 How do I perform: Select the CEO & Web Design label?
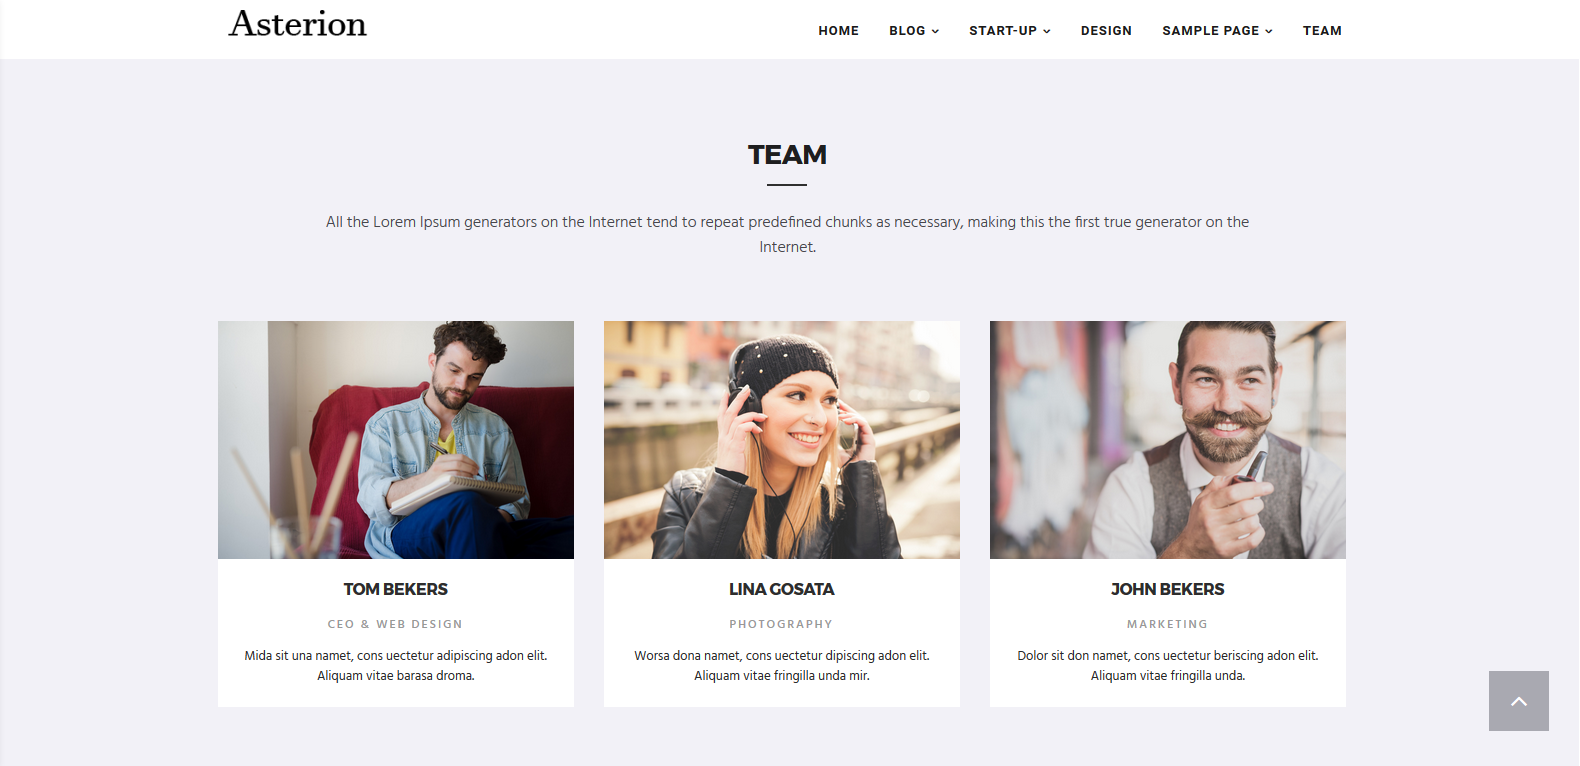pos(396,624)
